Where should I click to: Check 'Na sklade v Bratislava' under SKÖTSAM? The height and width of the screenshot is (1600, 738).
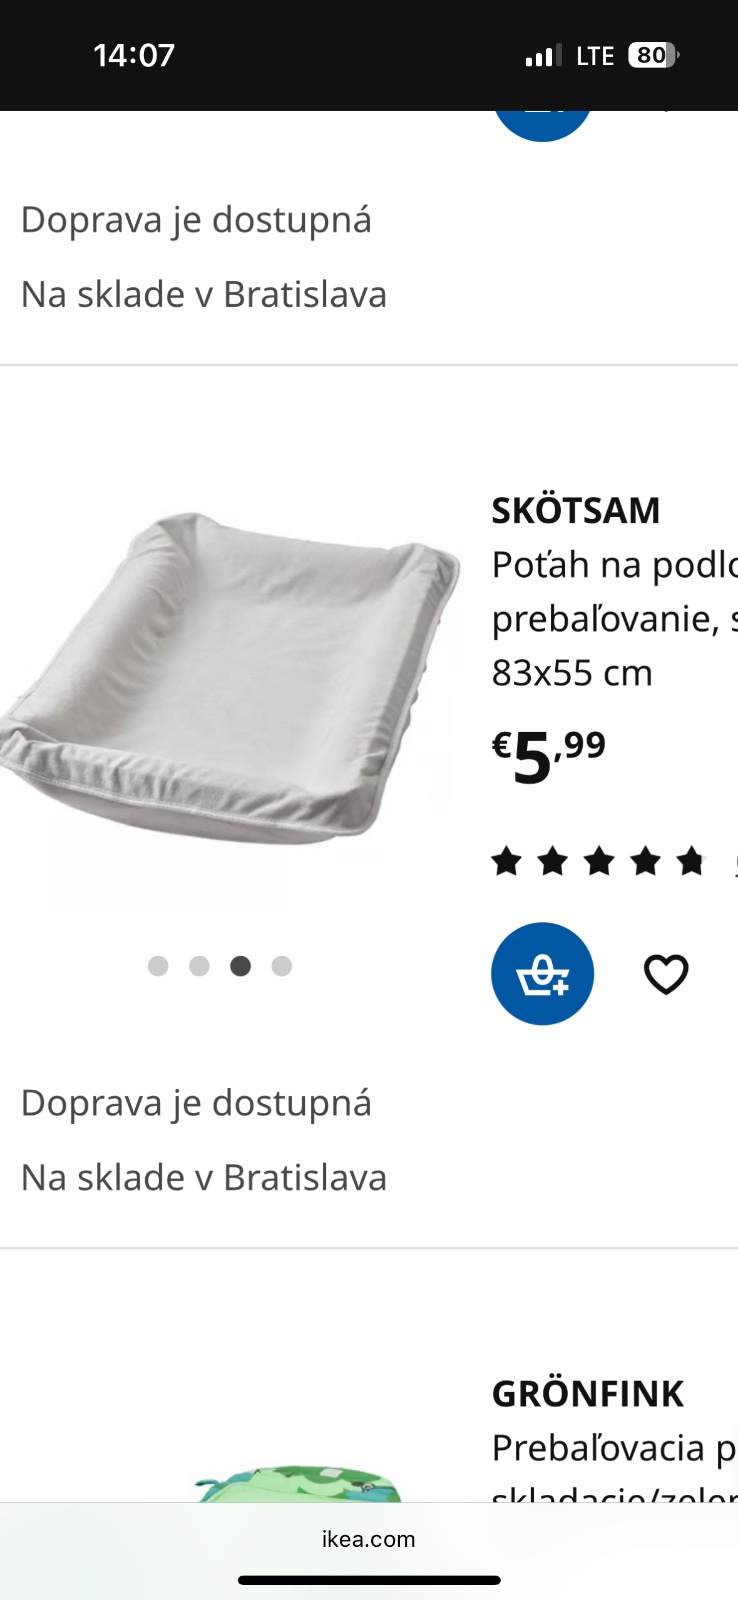coord(204,1177)
